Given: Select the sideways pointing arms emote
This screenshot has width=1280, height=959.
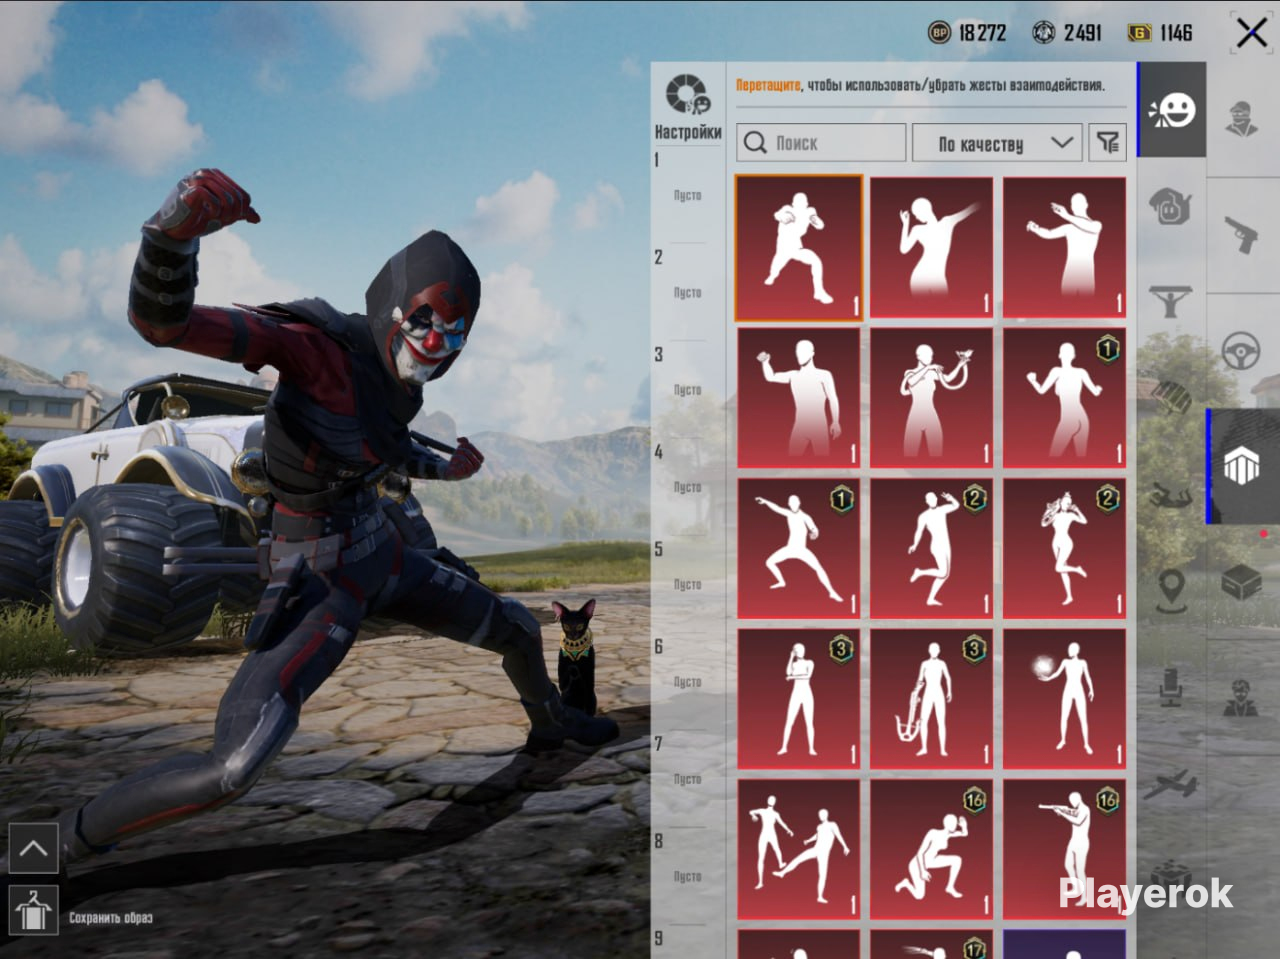Looking at the screenshot, I should point(1064,248).
